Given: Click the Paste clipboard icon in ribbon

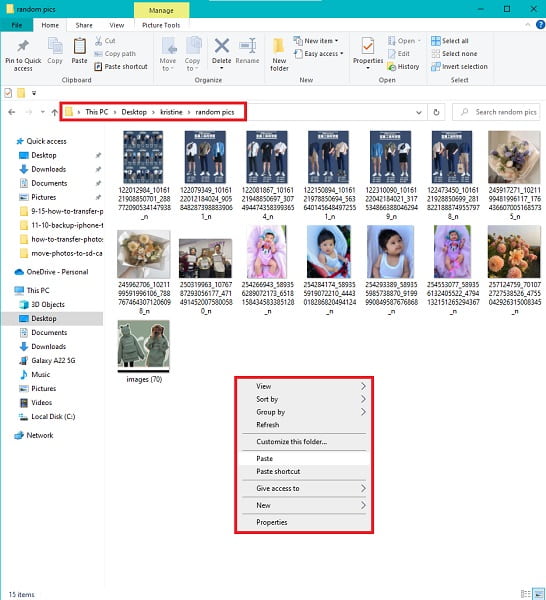Looking at the screenshot, I should click(79, 47).
